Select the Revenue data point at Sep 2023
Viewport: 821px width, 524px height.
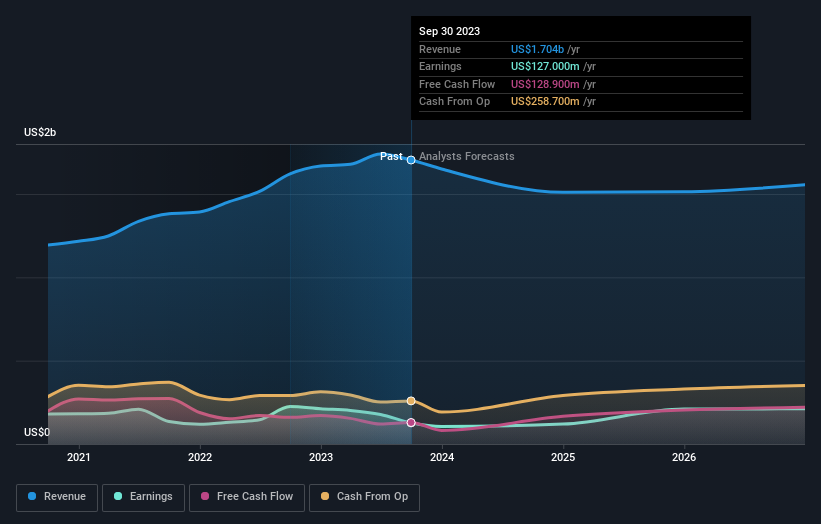[411, 160]
